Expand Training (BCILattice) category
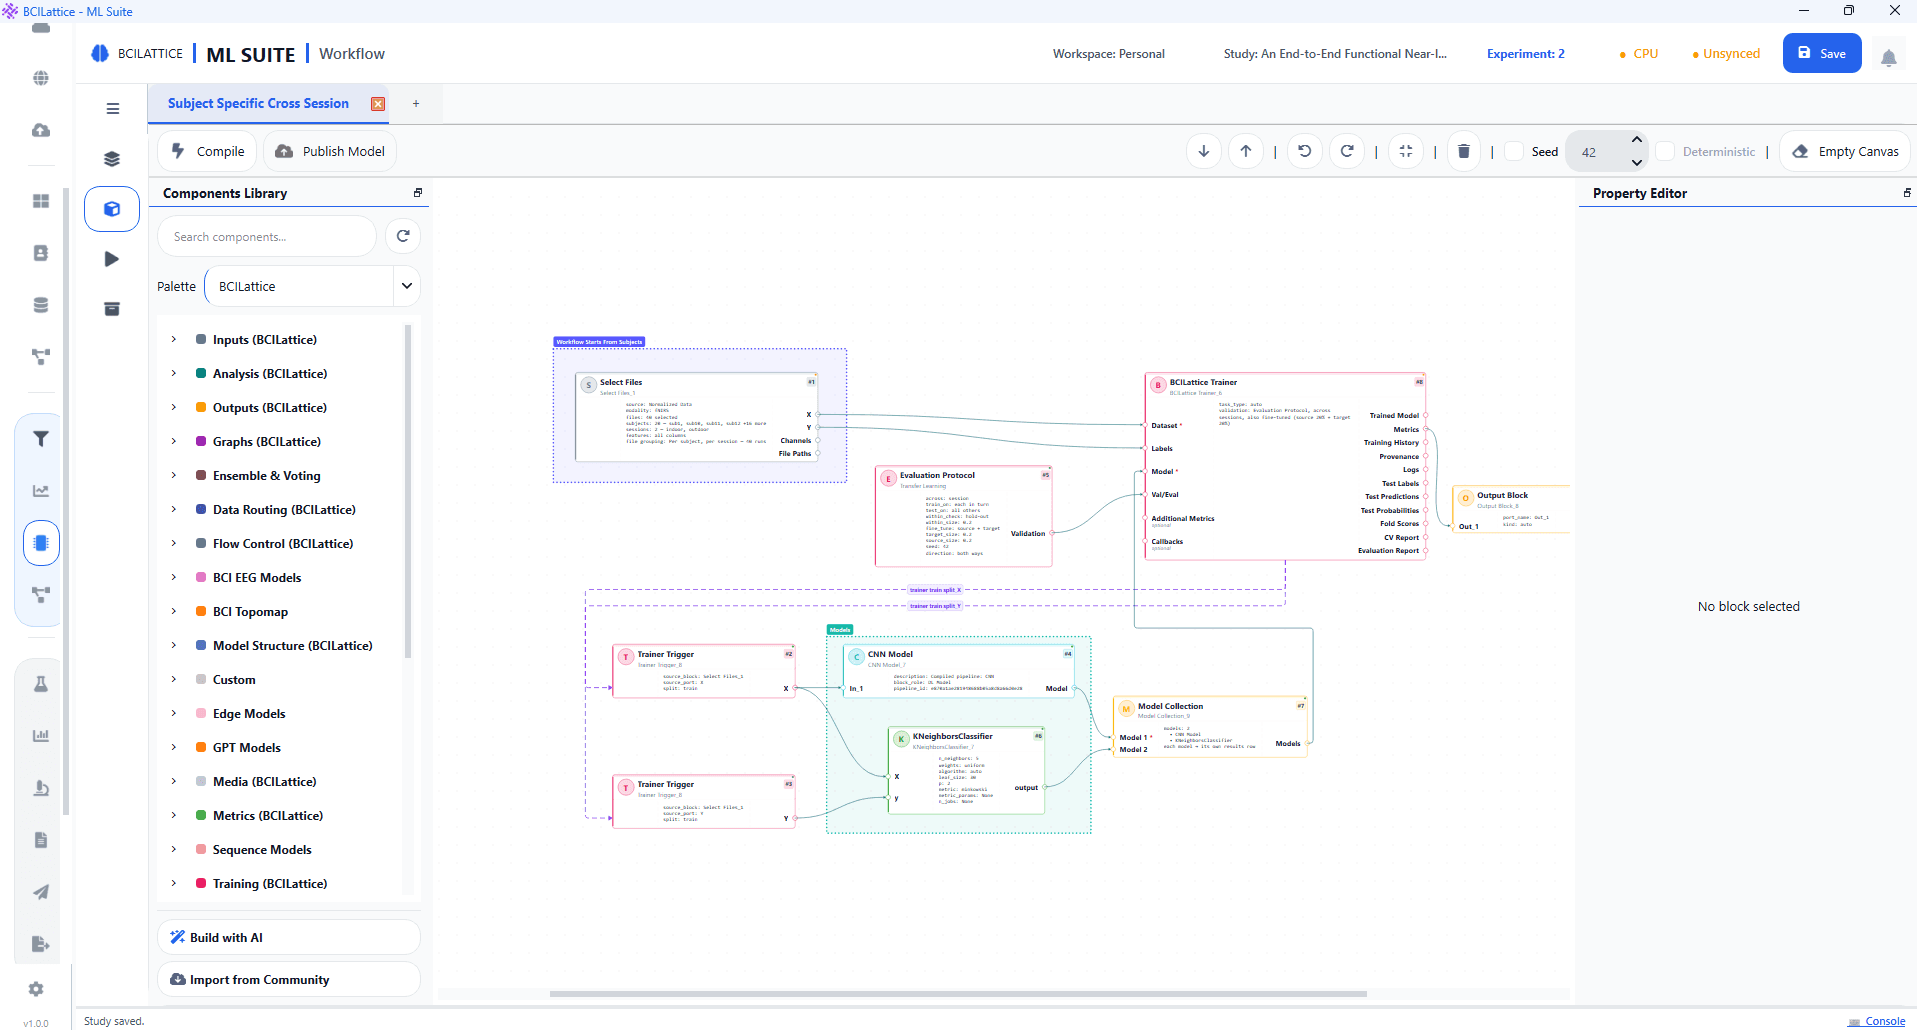Viewport: 1917px width, 1030px height. 174,884
